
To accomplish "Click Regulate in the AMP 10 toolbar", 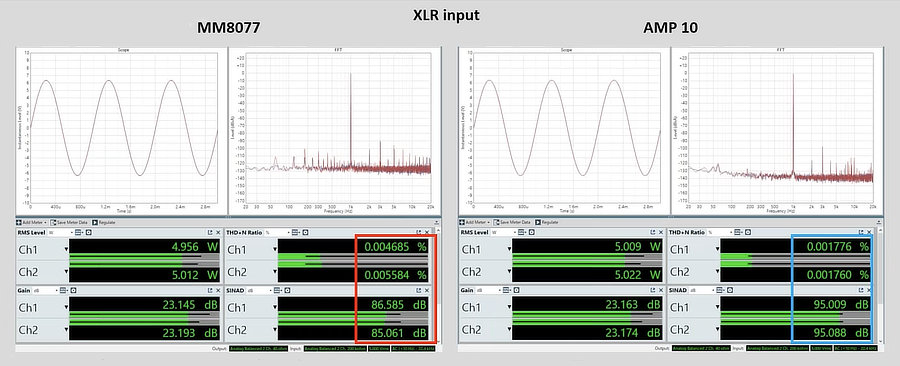I will [546, 222].
